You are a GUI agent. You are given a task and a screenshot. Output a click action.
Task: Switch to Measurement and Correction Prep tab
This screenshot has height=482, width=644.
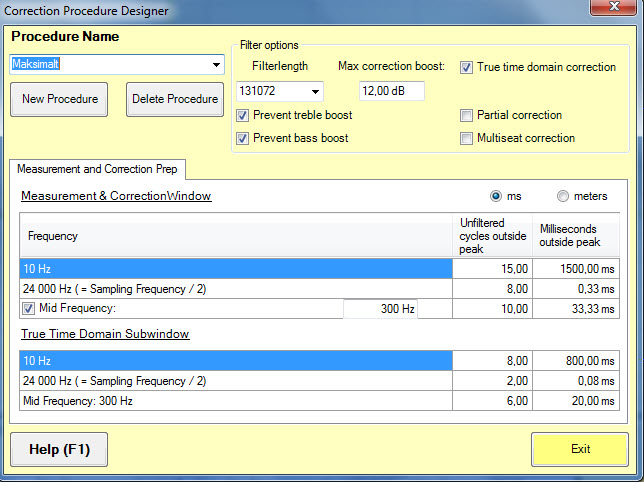(97, 169)
